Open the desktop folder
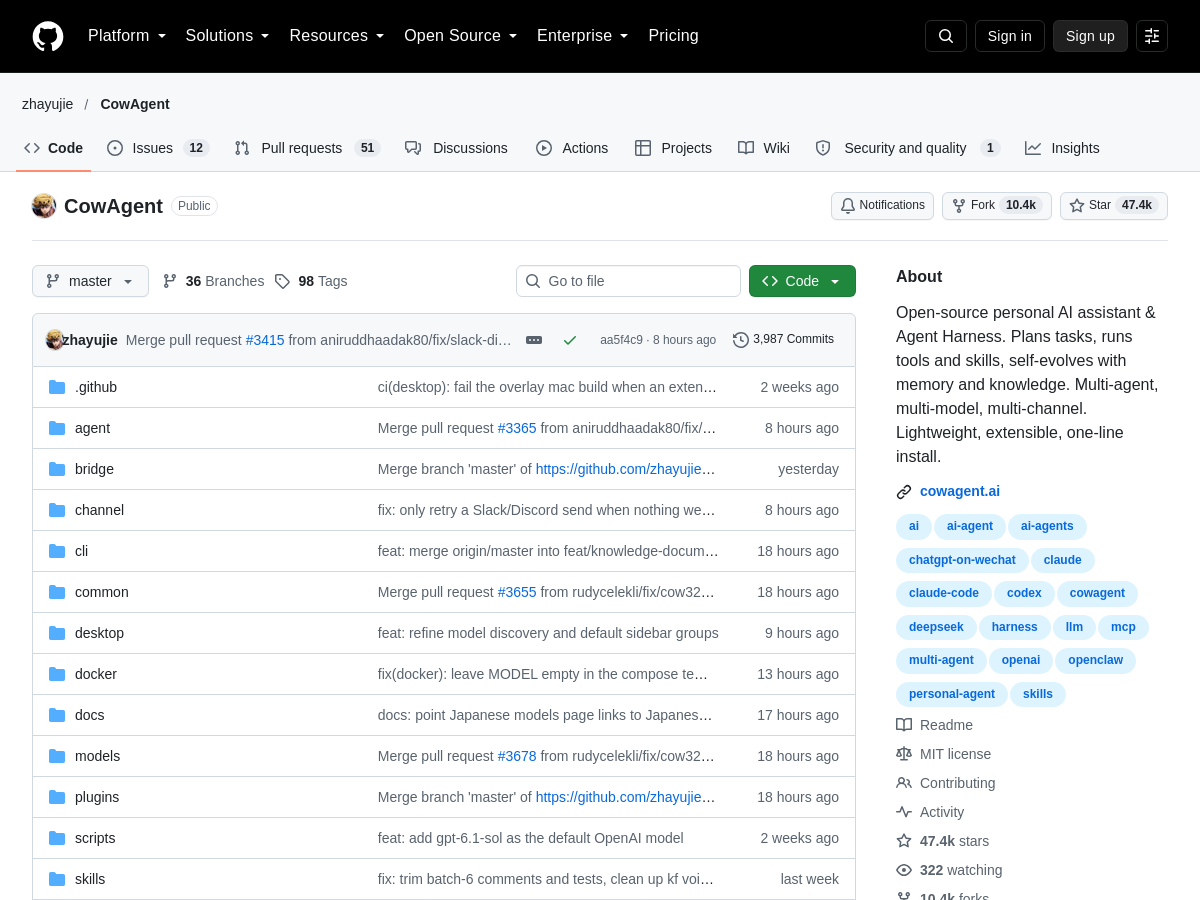This screenshot has height=900, width=1200. tap(99, 633)
